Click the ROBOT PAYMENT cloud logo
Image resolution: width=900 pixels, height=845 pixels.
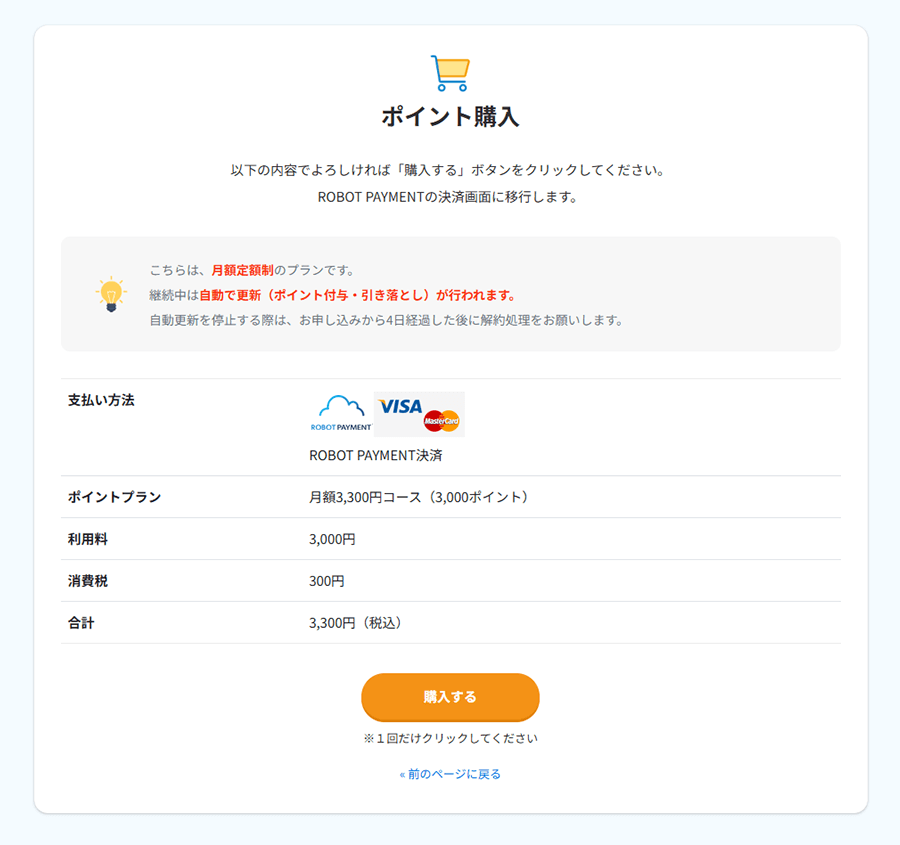(341, 413)
